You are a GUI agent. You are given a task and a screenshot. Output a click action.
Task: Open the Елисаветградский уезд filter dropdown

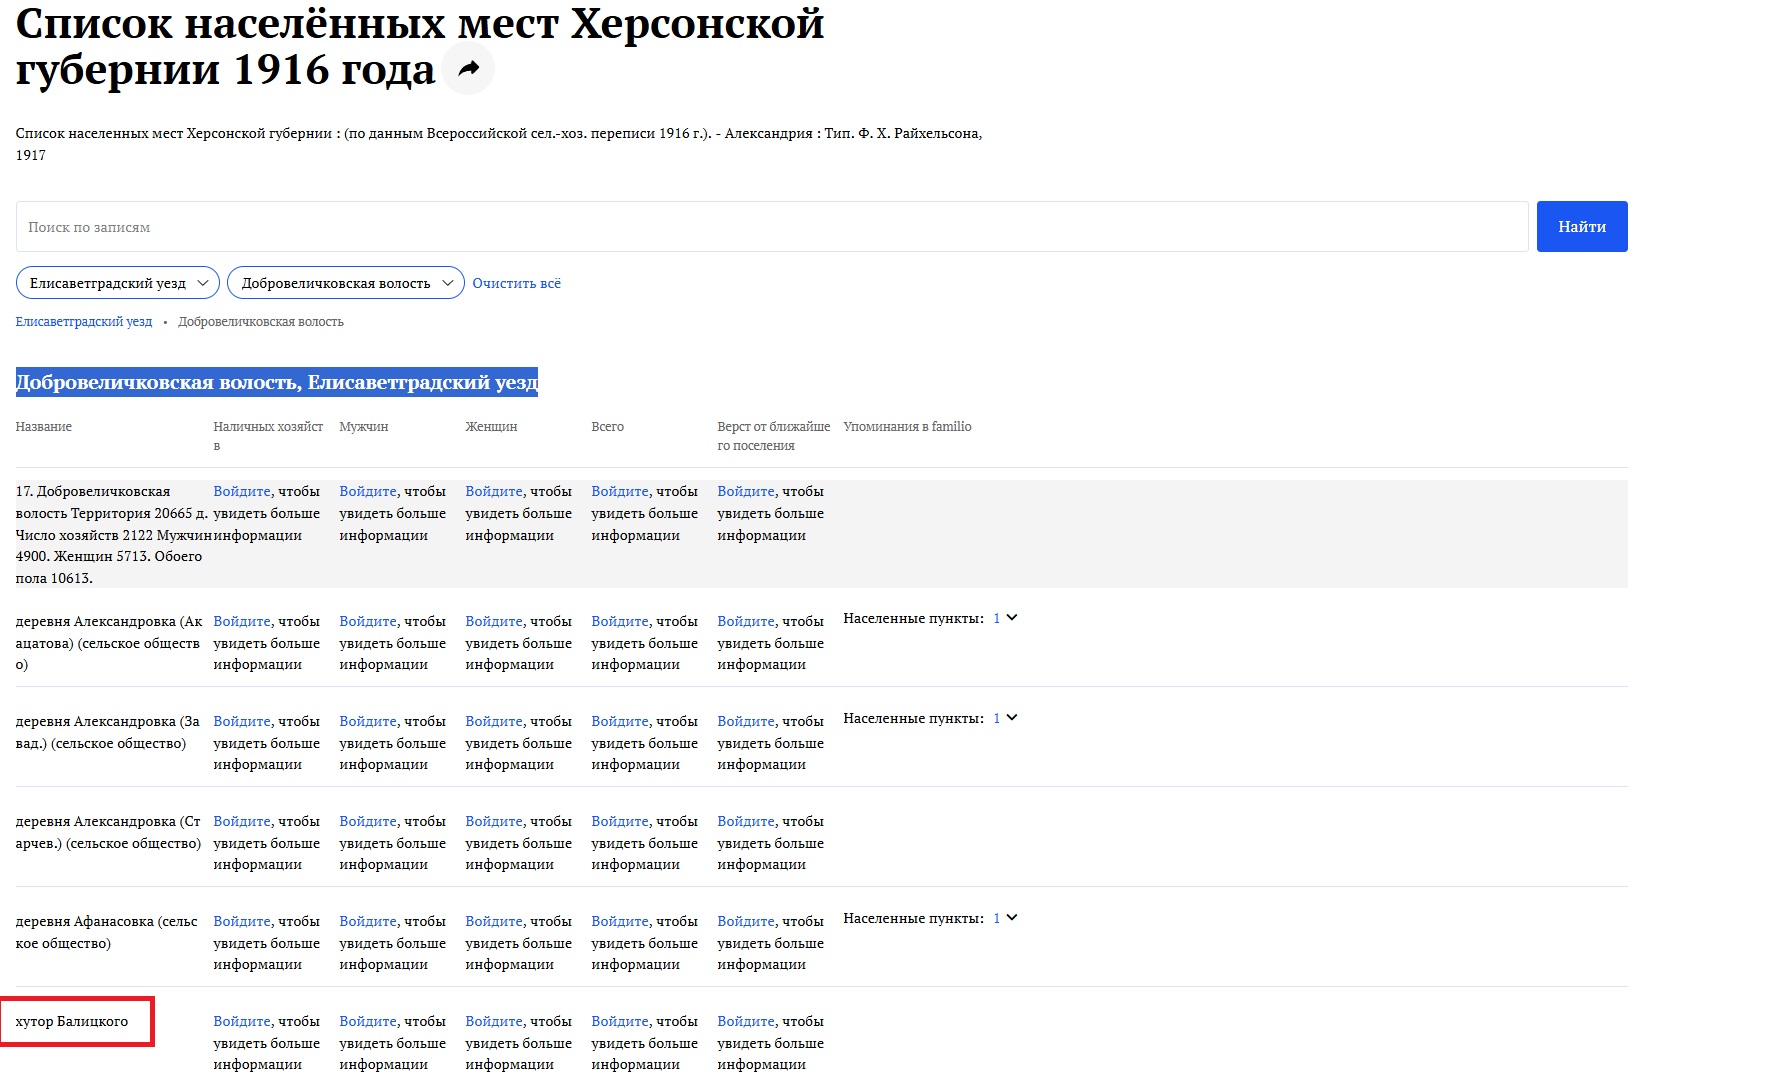118,283
